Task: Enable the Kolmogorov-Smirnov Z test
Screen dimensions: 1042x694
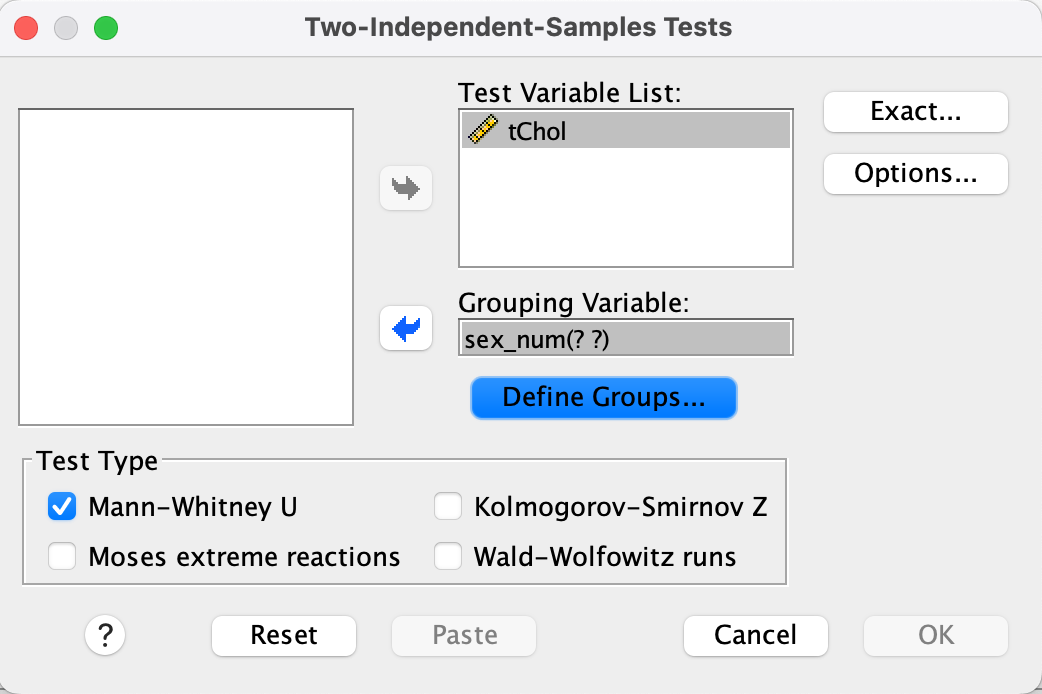Action: tap(447, 507)
